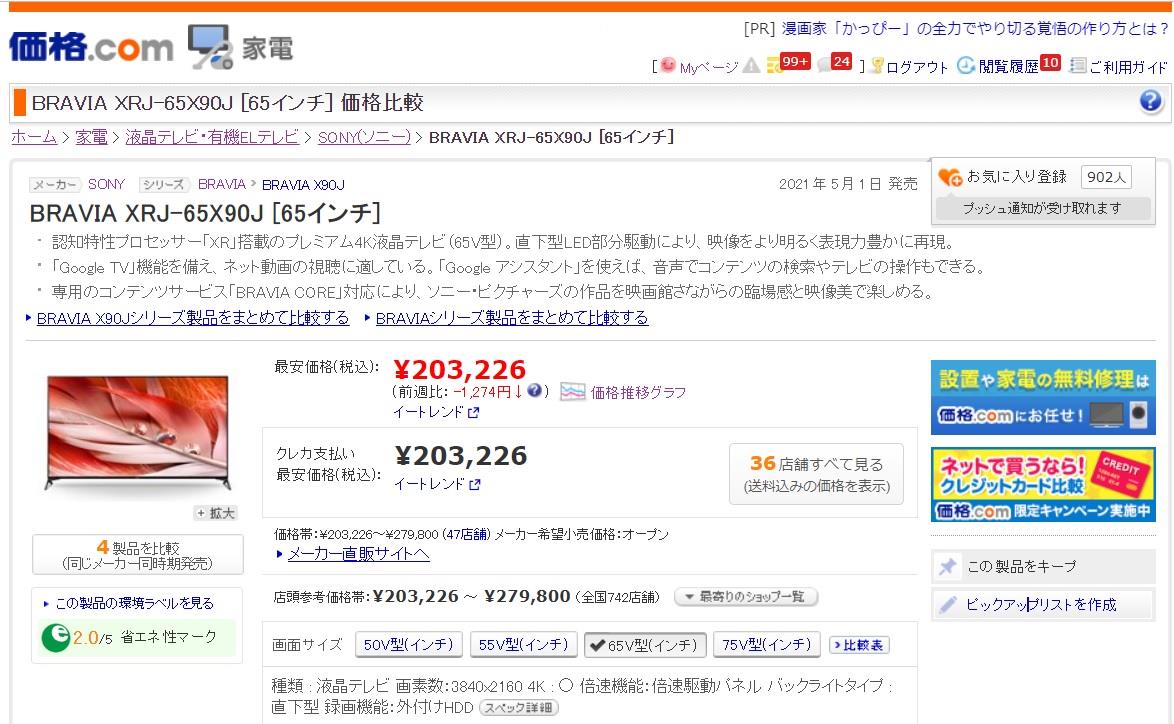
Task: Click the Myページ face icon
Action: click(x=668, y=66)
